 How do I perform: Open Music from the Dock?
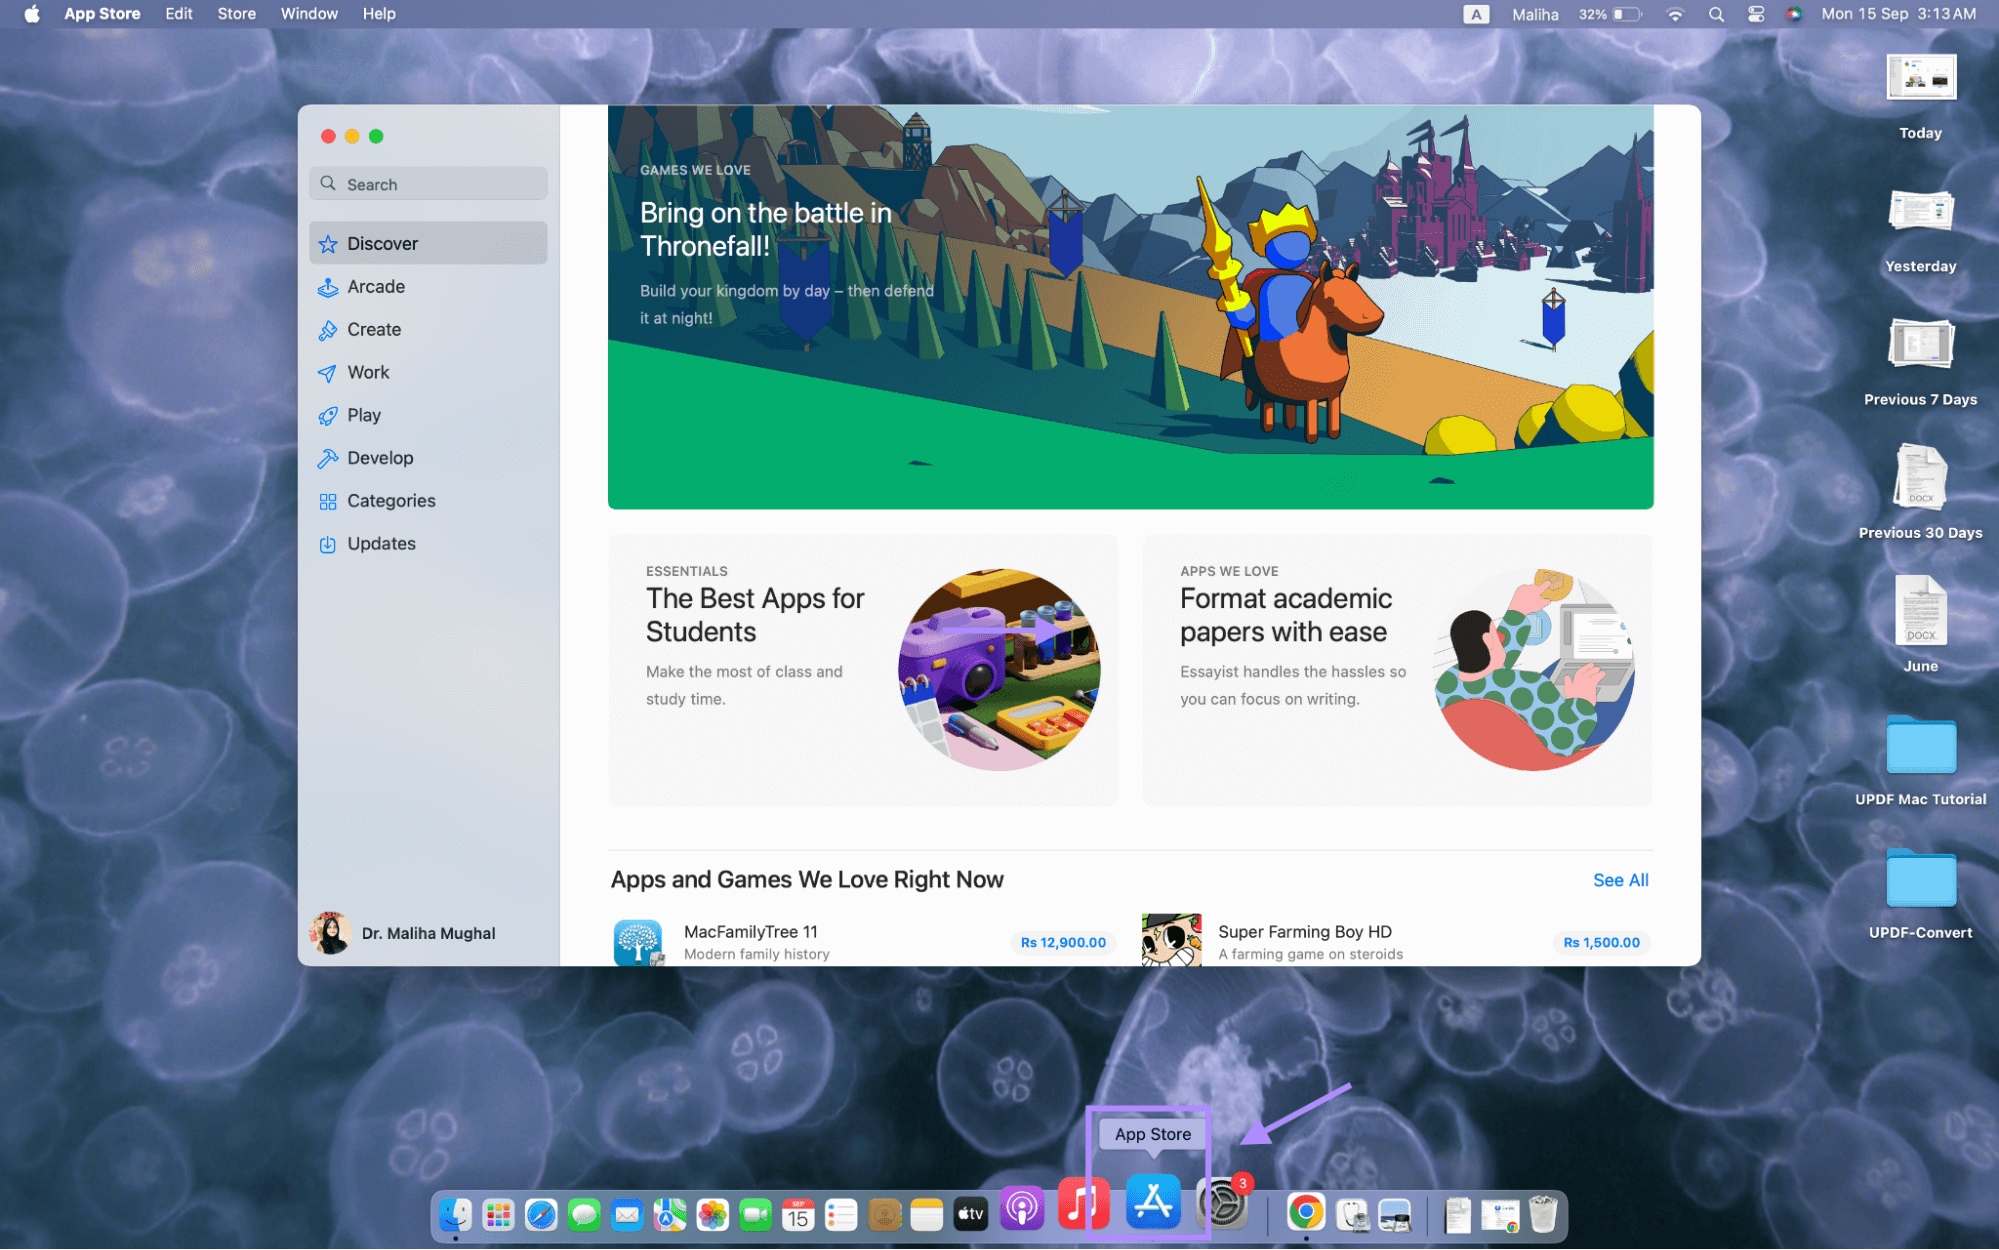tap(1083, 1203)
